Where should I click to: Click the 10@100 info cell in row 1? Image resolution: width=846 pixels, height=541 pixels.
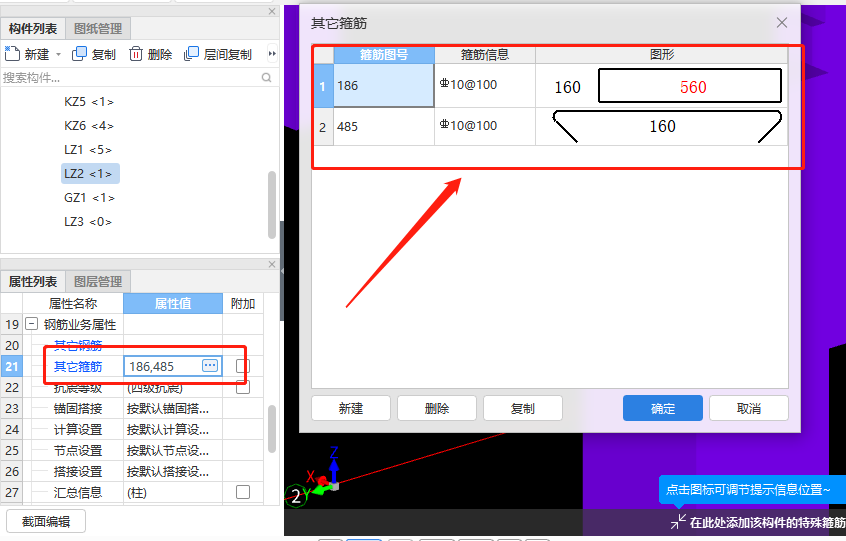[x=485, y=85]
